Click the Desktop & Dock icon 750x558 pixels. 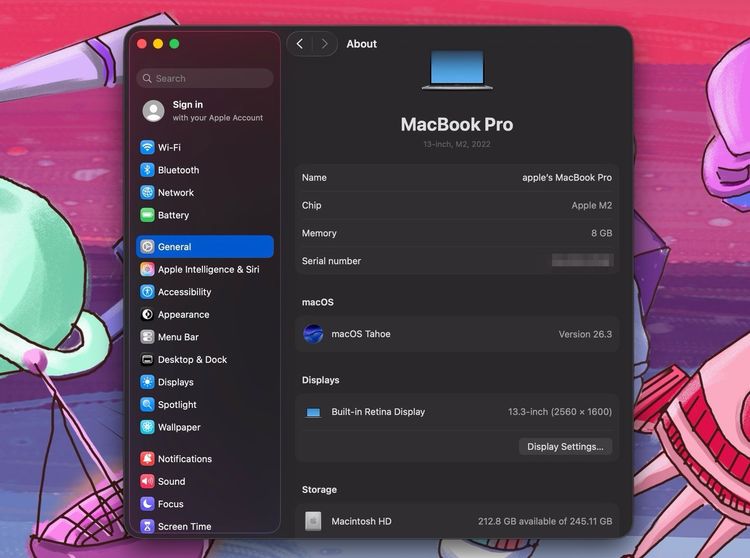[147, 359]
